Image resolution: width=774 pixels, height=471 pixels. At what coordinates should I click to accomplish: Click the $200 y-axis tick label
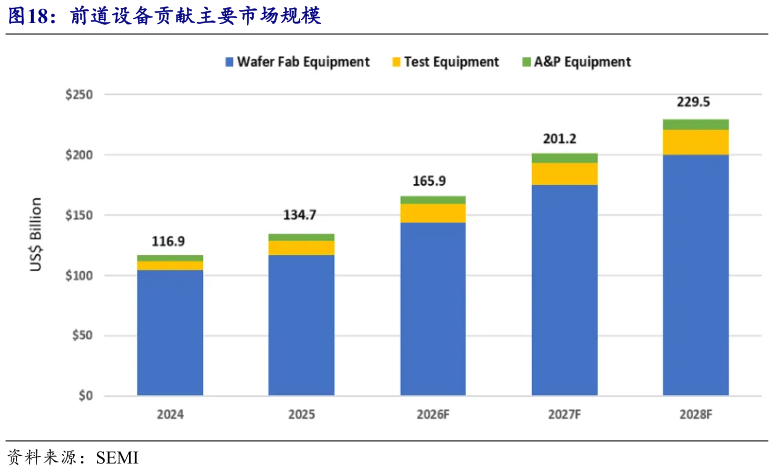[79, 155]
